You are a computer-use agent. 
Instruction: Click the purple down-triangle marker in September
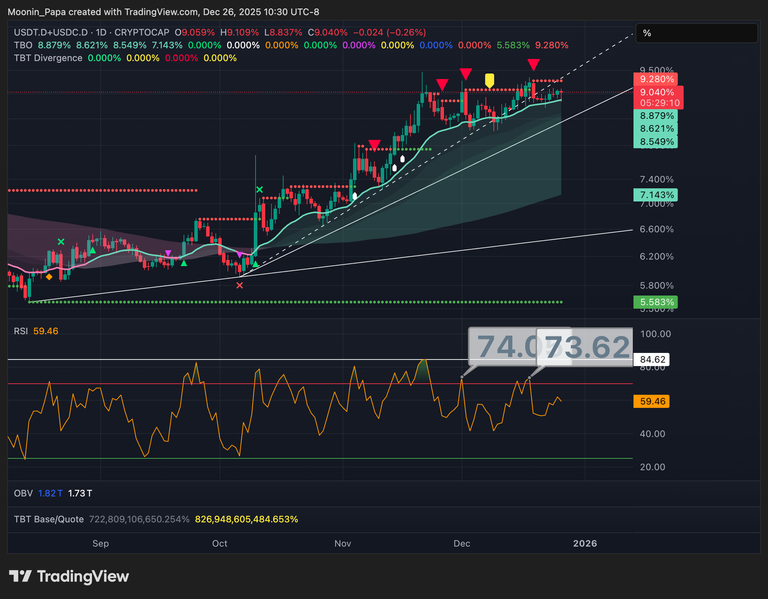click(x=168, y=253)
